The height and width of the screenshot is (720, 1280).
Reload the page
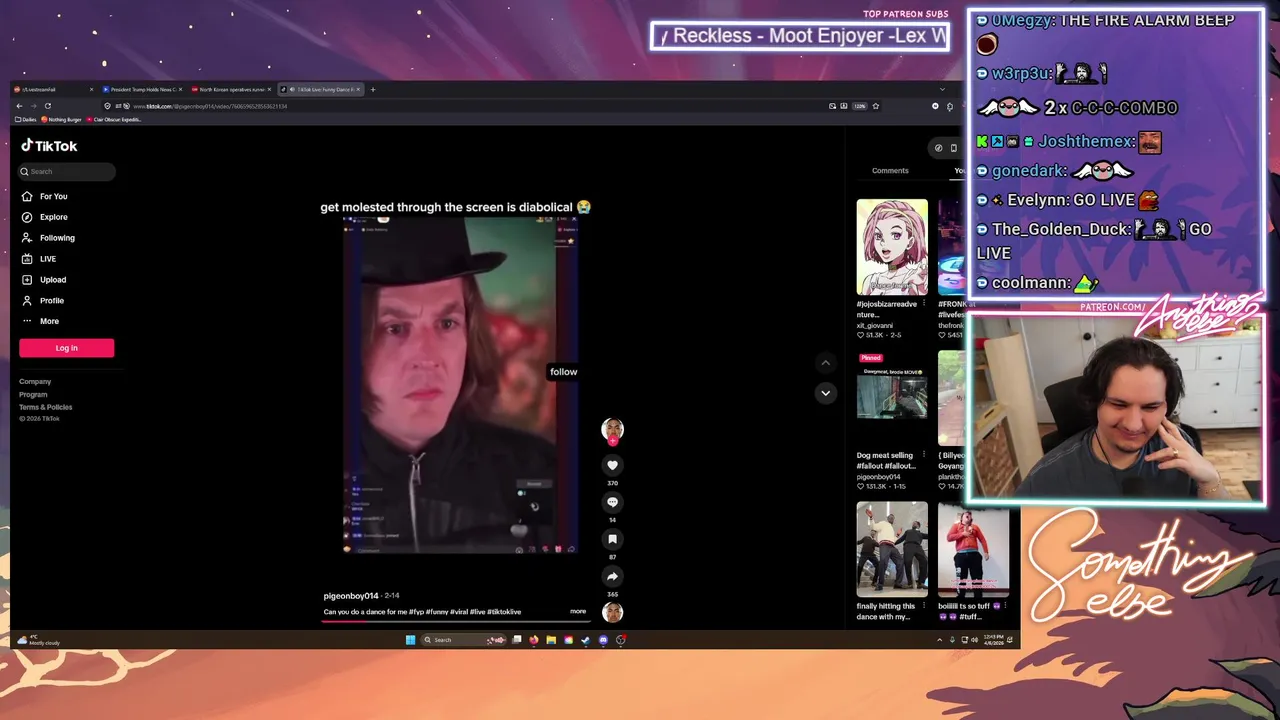click(x=47, y=106)
